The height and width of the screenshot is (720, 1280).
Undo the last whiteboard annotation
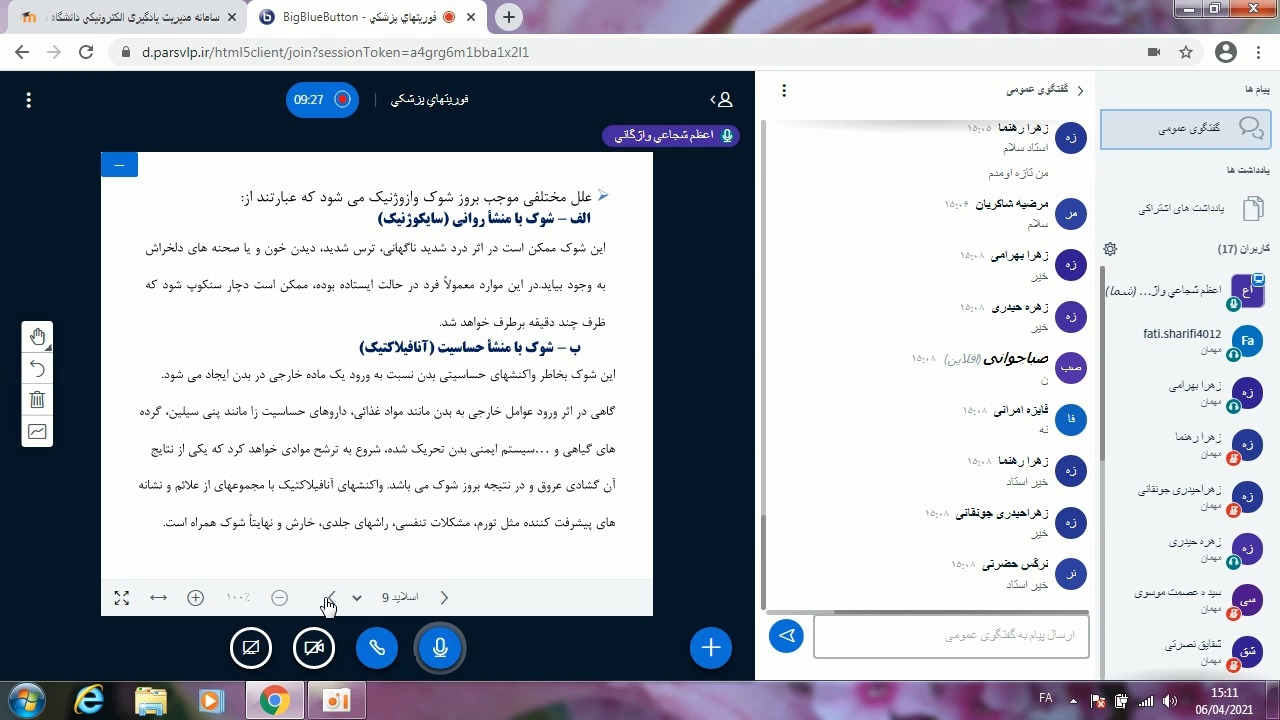click(37, 369)
